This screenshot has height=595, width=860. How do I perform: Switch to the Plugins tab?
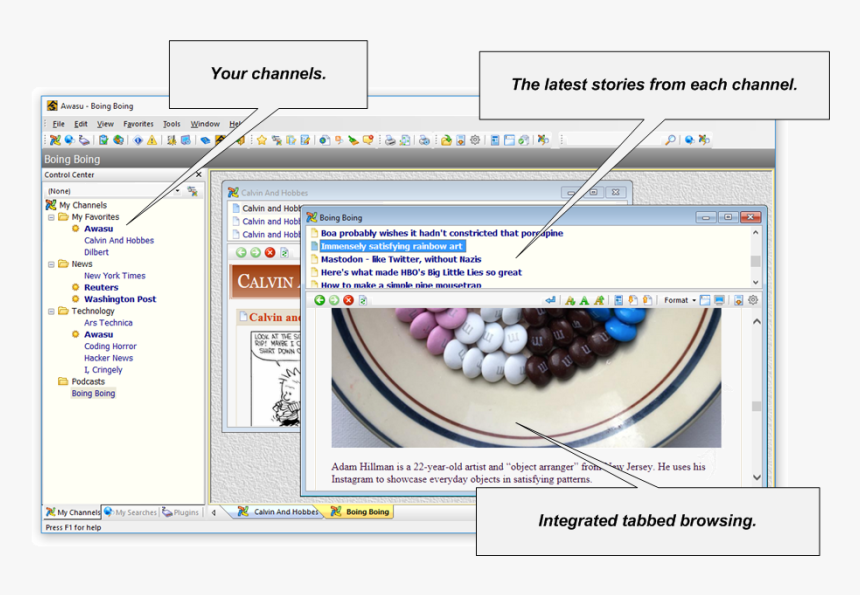(x=180, y=512)
